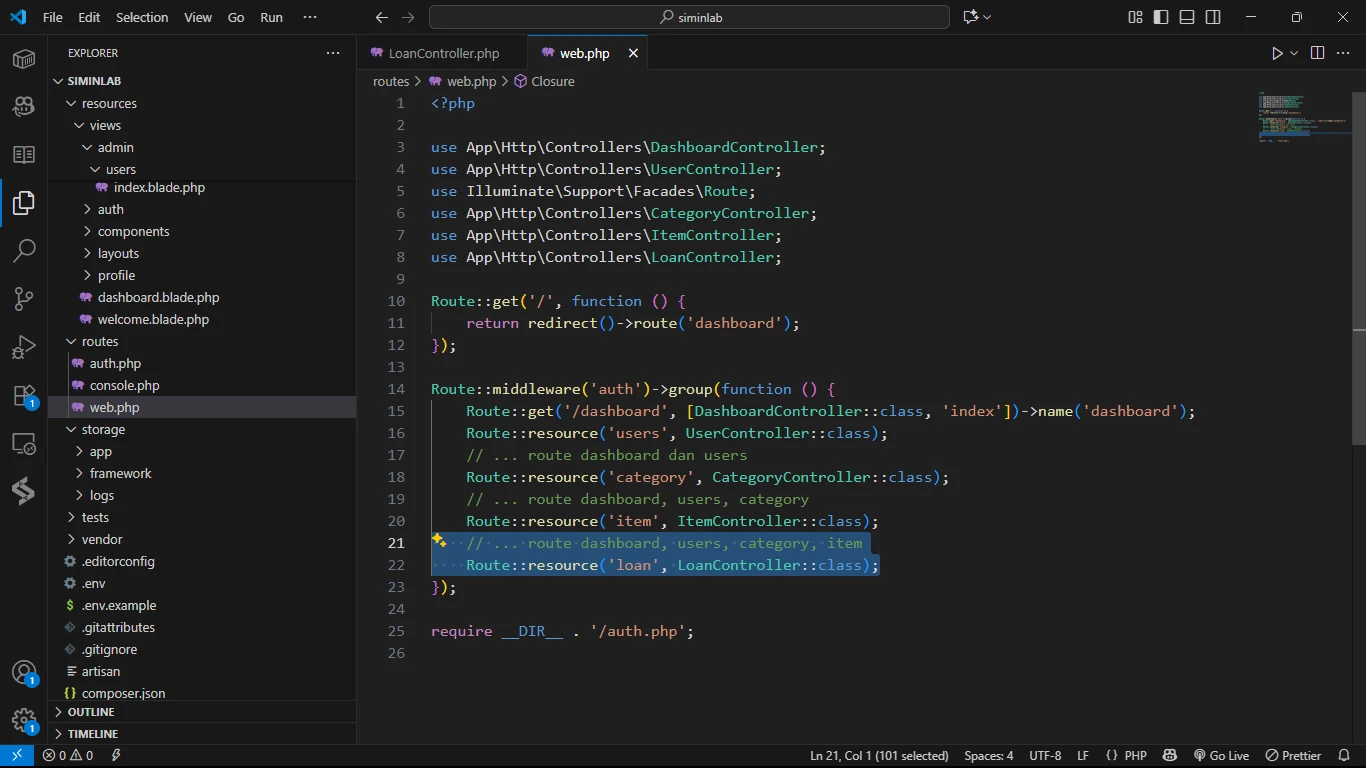The height and width of the screenshot is (768, 1366).
Task: Open the Source Control view
Action: click(24, 298)
